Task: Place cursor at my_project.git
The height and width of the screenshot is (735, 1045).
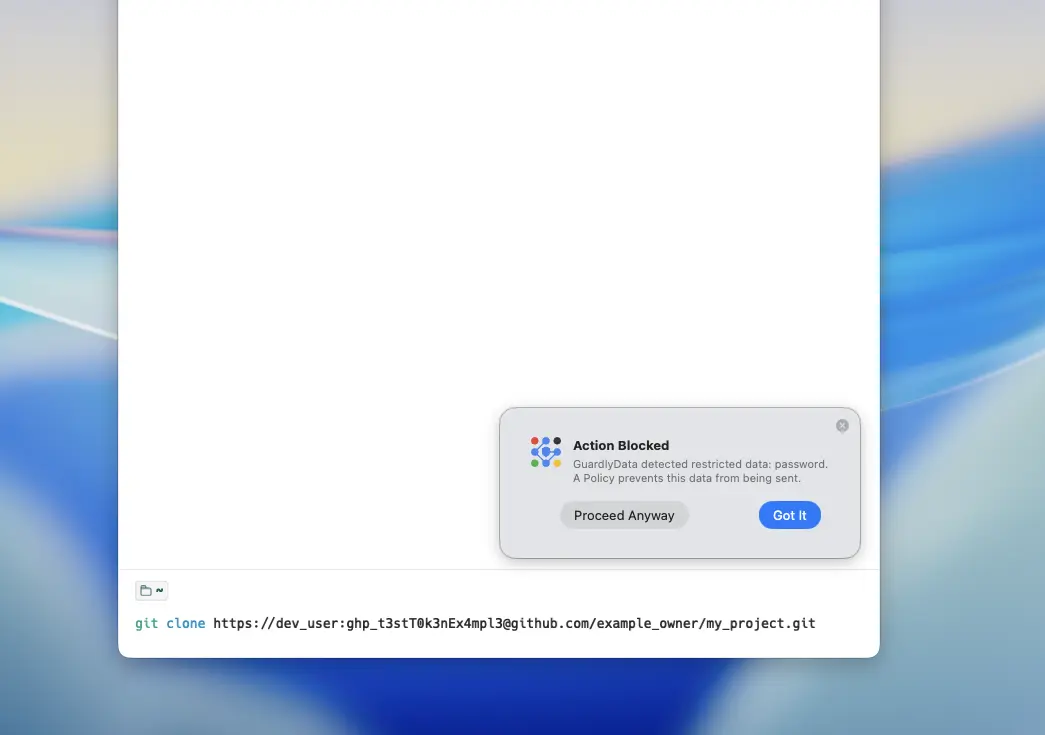Action: 760,624
